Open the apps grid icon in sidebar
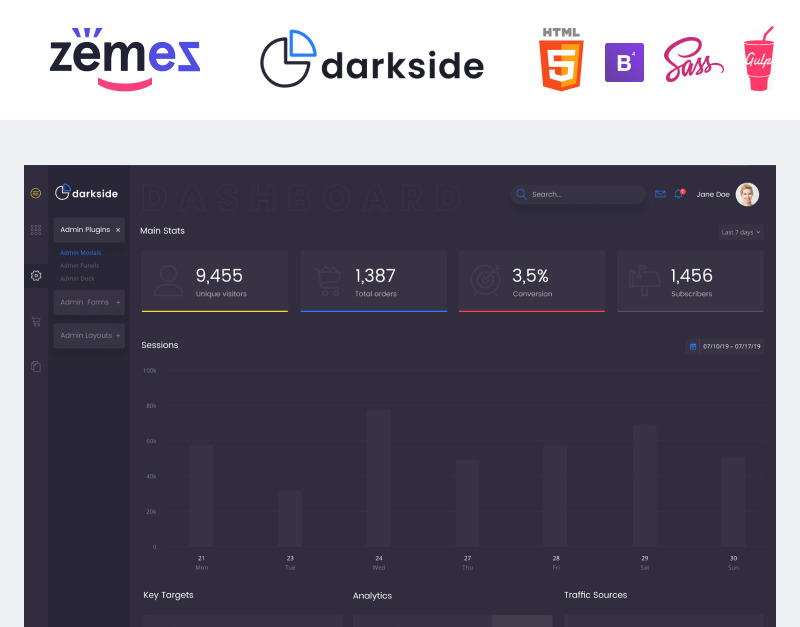Viewport: 800px width, 627px height. point(36,230)
